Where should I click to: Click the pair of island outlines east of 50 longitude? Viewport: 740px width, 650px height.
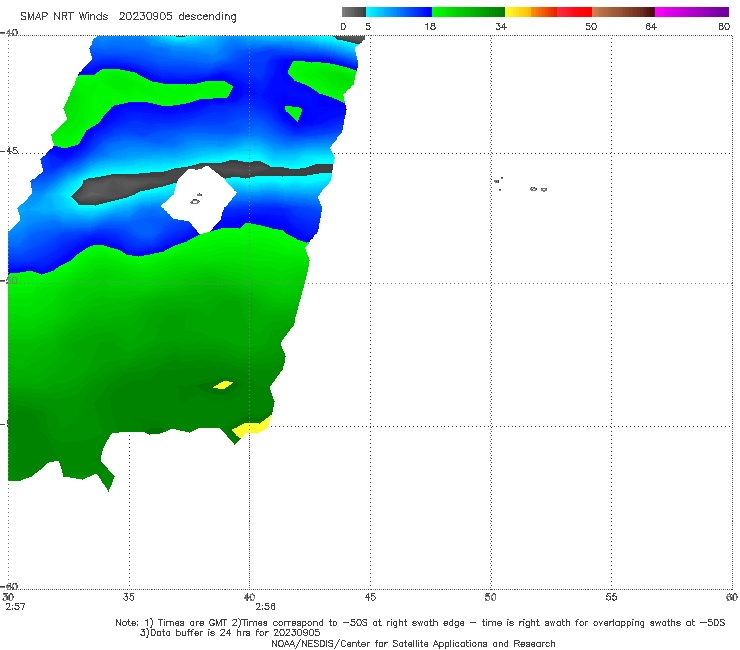538,189
